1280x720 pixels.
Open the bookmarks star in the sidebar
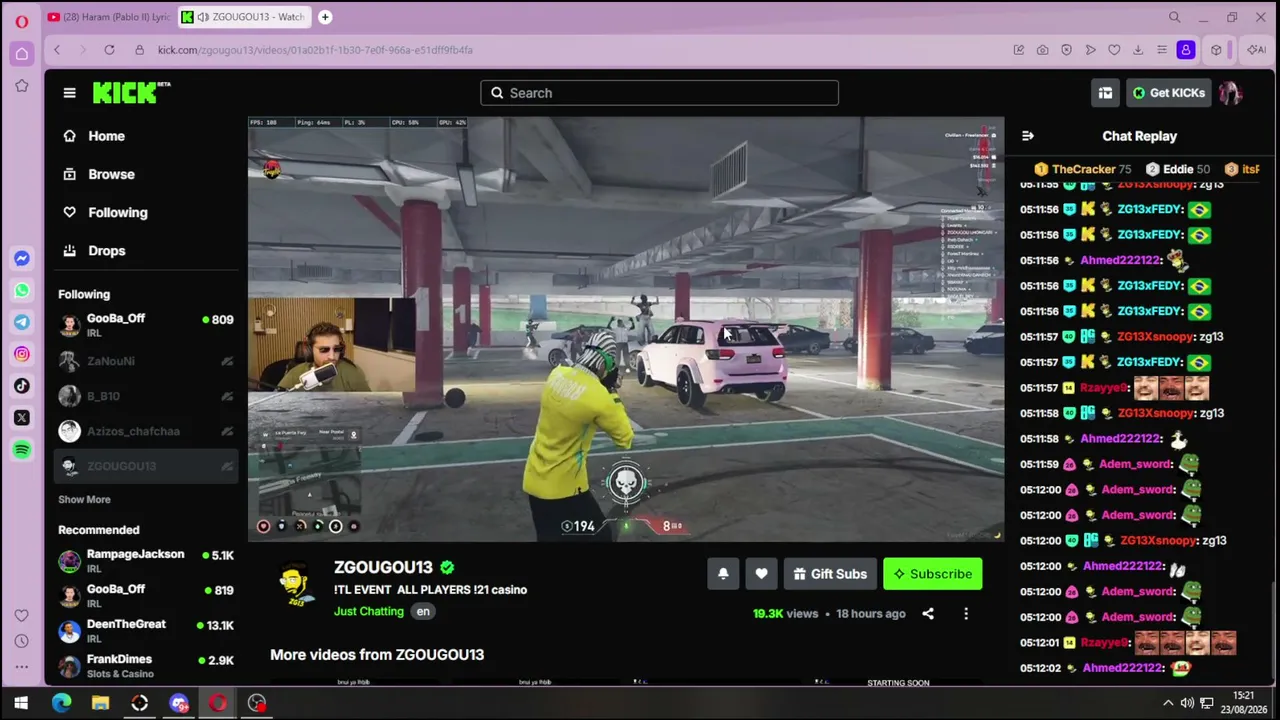click(21, 86)
